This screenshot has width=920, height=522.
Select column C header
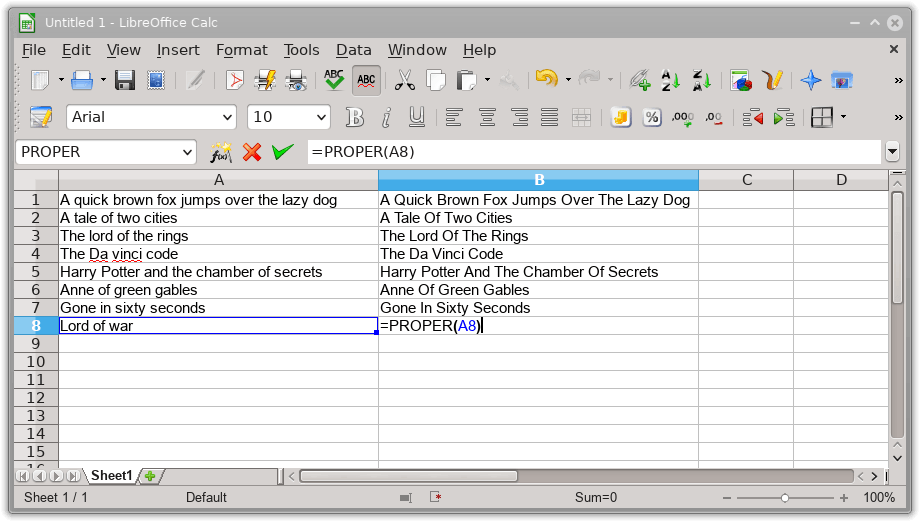click(746, 180)
